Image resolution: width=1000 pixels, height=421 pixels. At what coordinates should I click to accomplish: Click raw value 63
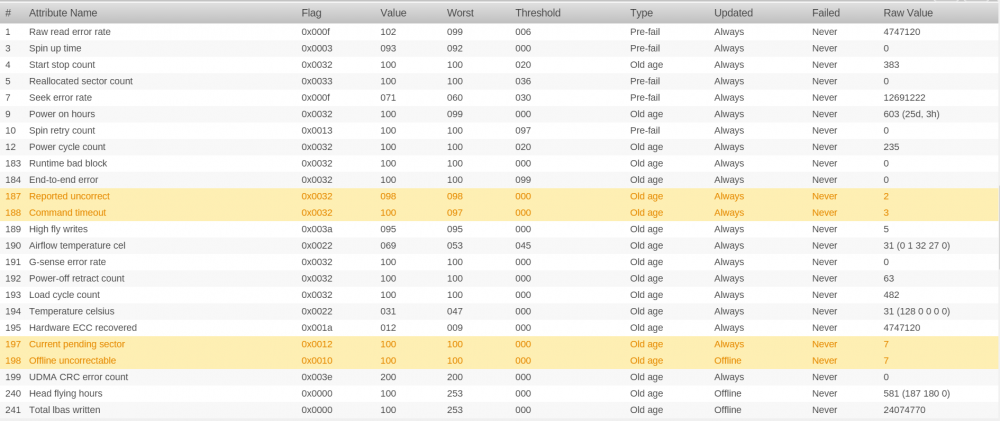pos(889,279)
